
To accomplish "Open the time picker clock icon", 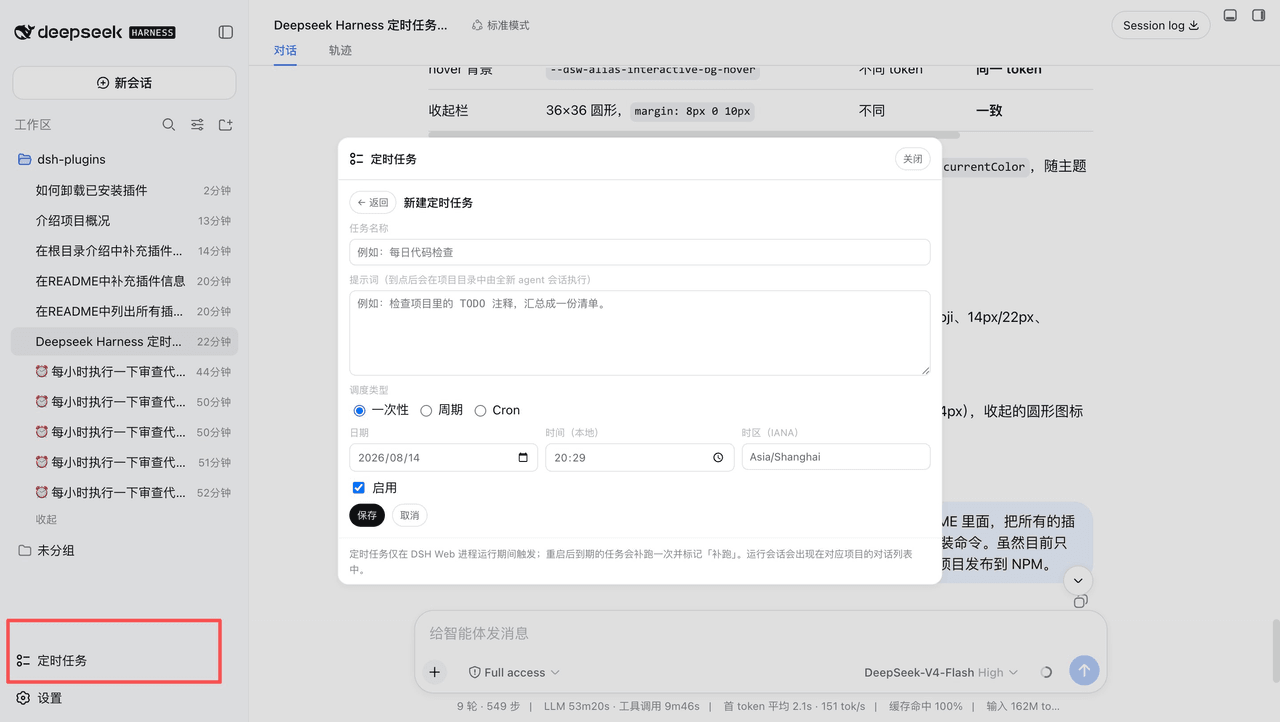I will pyautogui.click(x=718, y=457).
